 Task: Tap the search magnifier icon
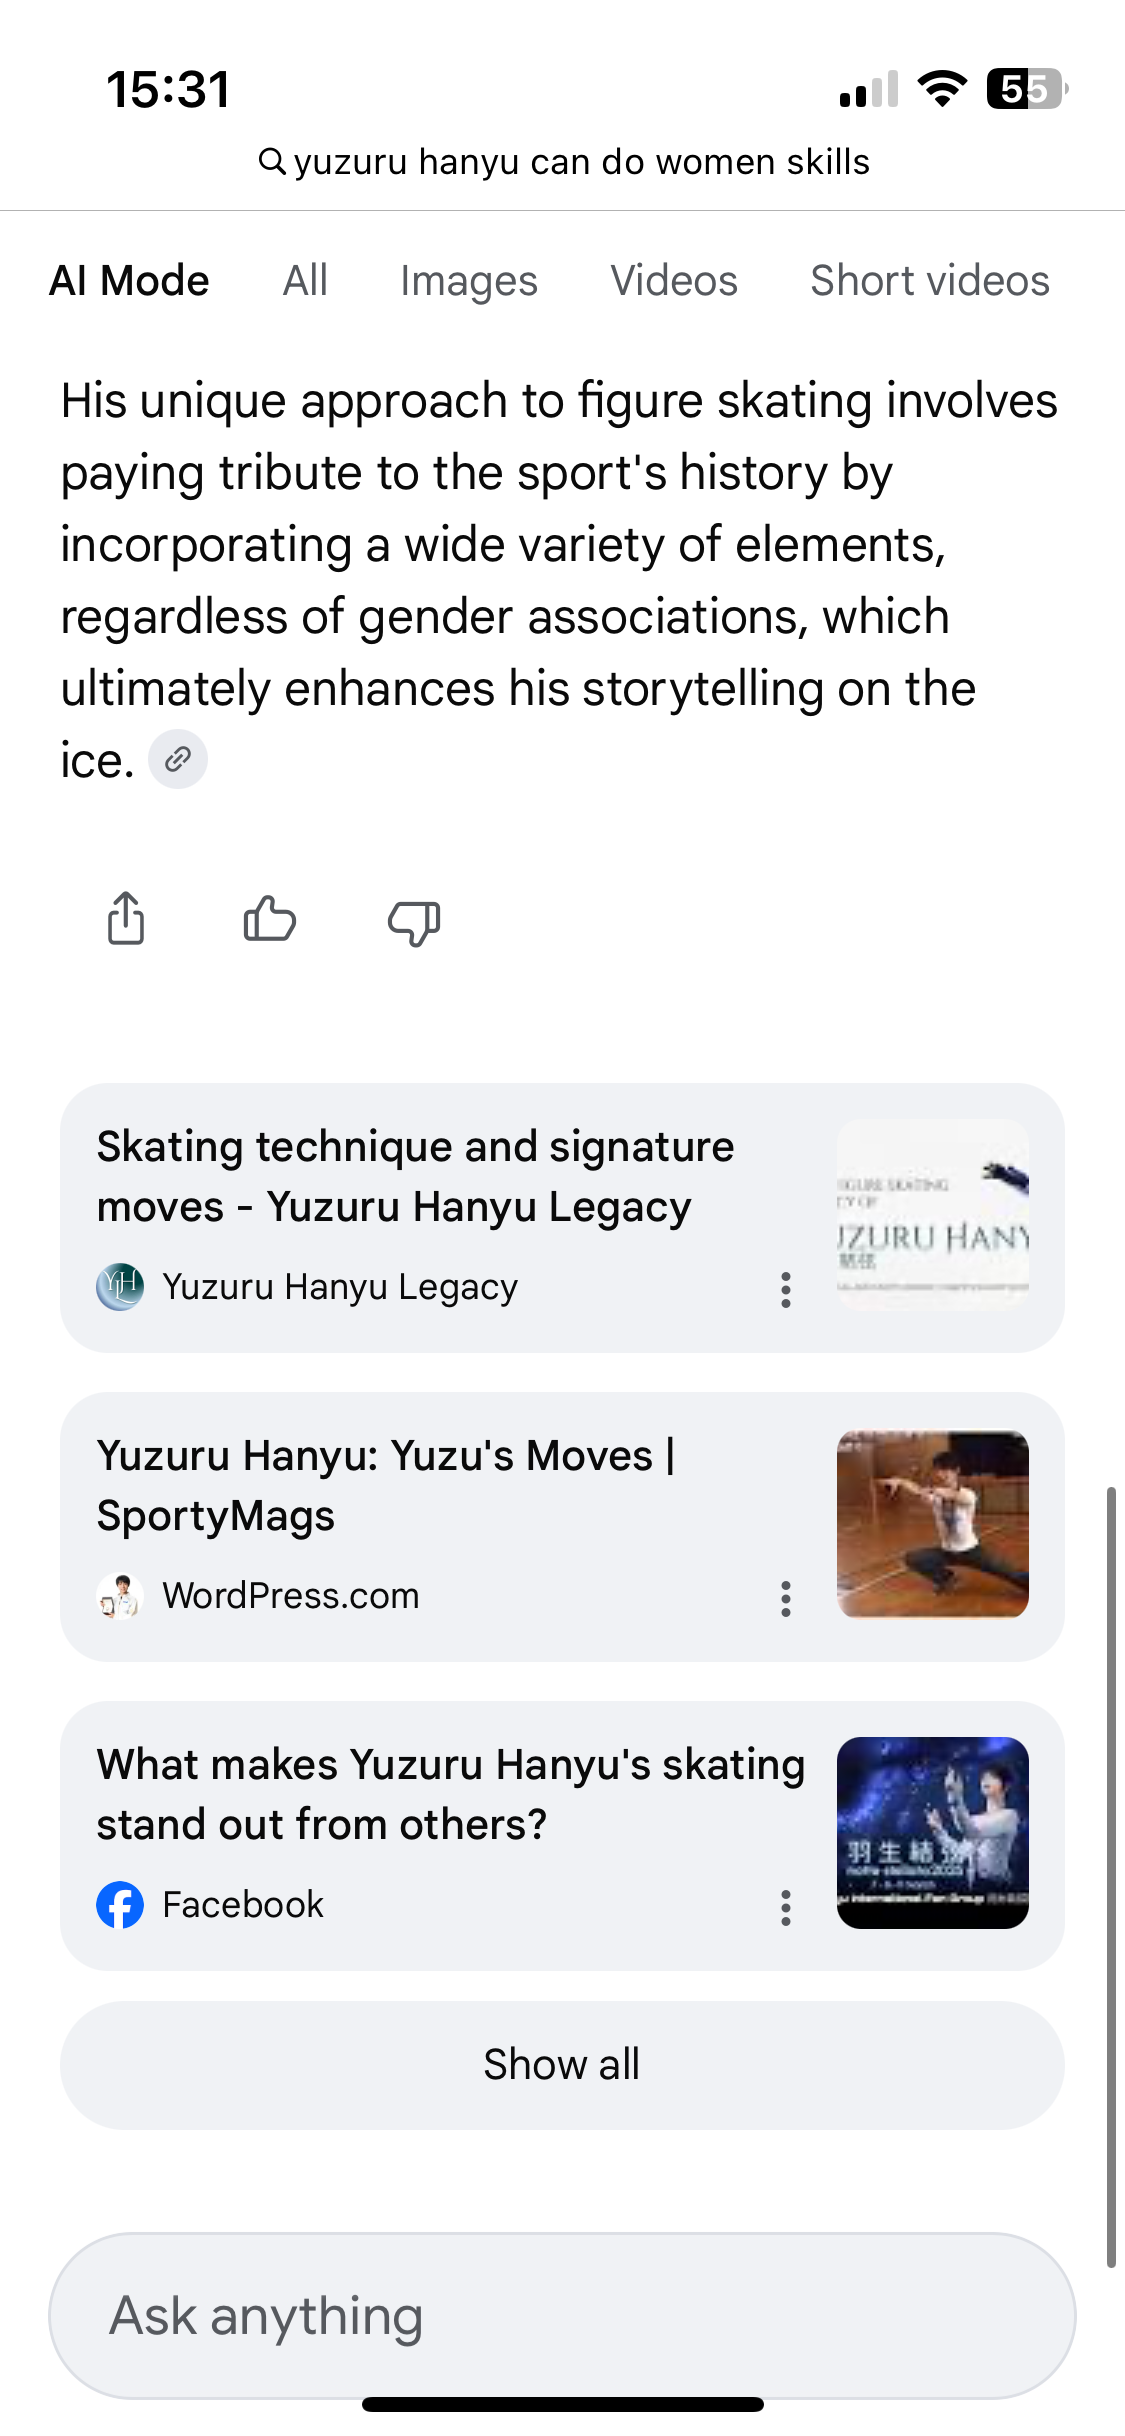point(271,161)
